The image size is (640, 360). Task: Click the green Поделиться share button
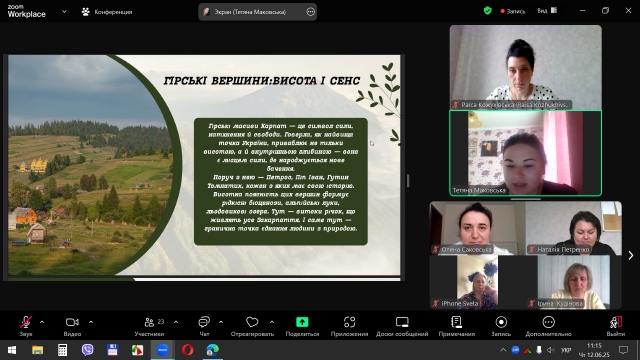click(302, 326)
